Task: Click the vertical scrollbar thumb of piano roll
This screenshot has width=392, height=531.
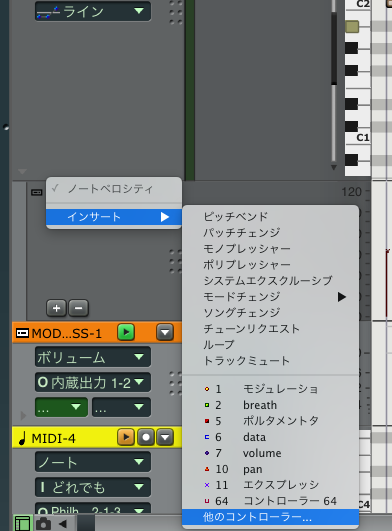Action: (x=334, y=47)
